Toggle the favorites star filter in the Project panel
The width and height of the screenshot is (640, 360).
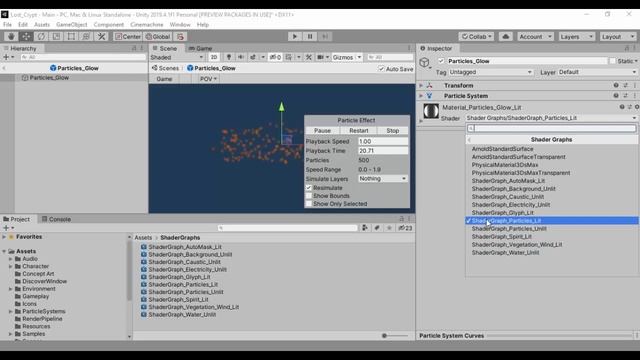tap(389, 228)
